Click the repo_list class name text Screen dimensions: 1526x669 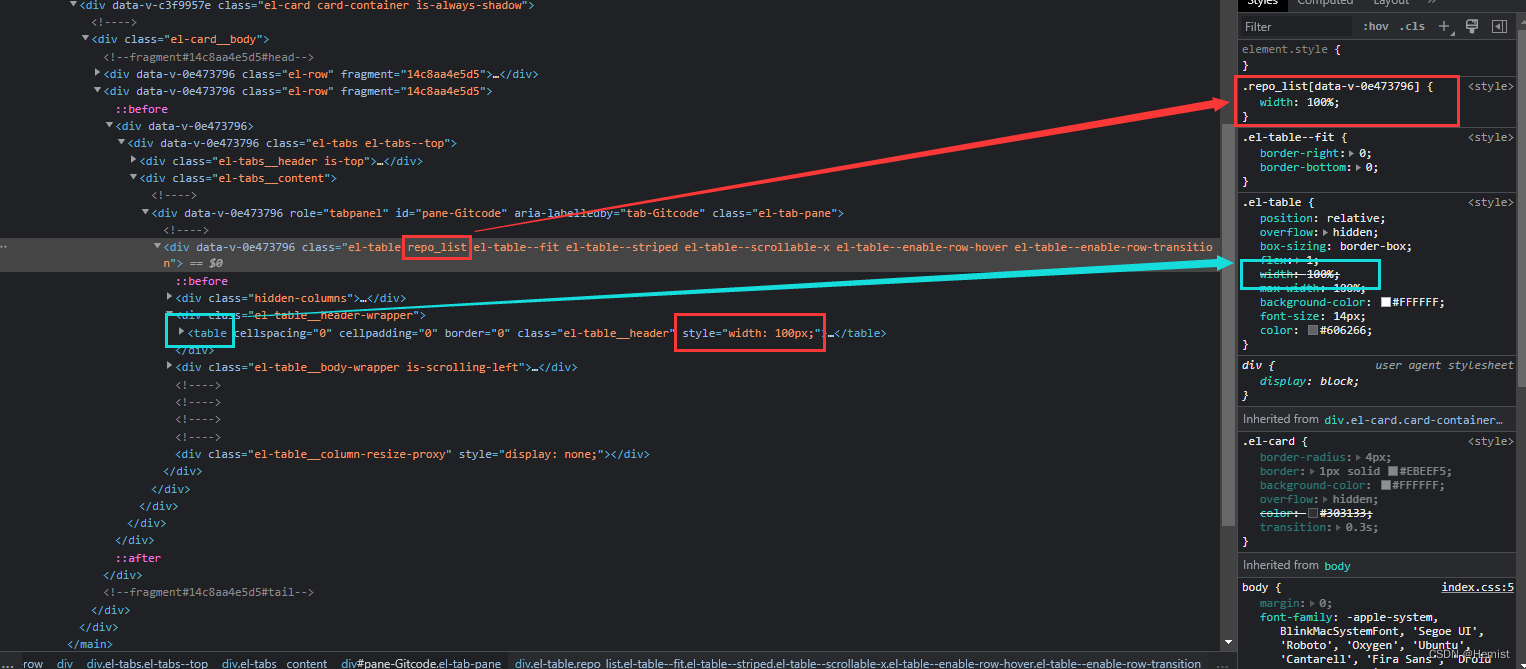(x=437, y=247)
